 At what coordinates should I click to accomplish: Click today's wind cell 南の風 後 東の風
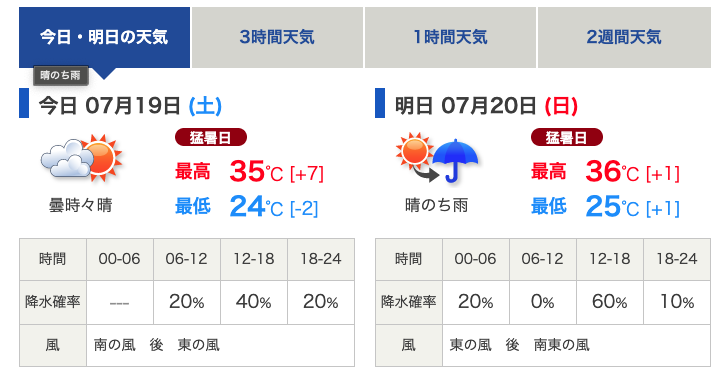(221, 345)
